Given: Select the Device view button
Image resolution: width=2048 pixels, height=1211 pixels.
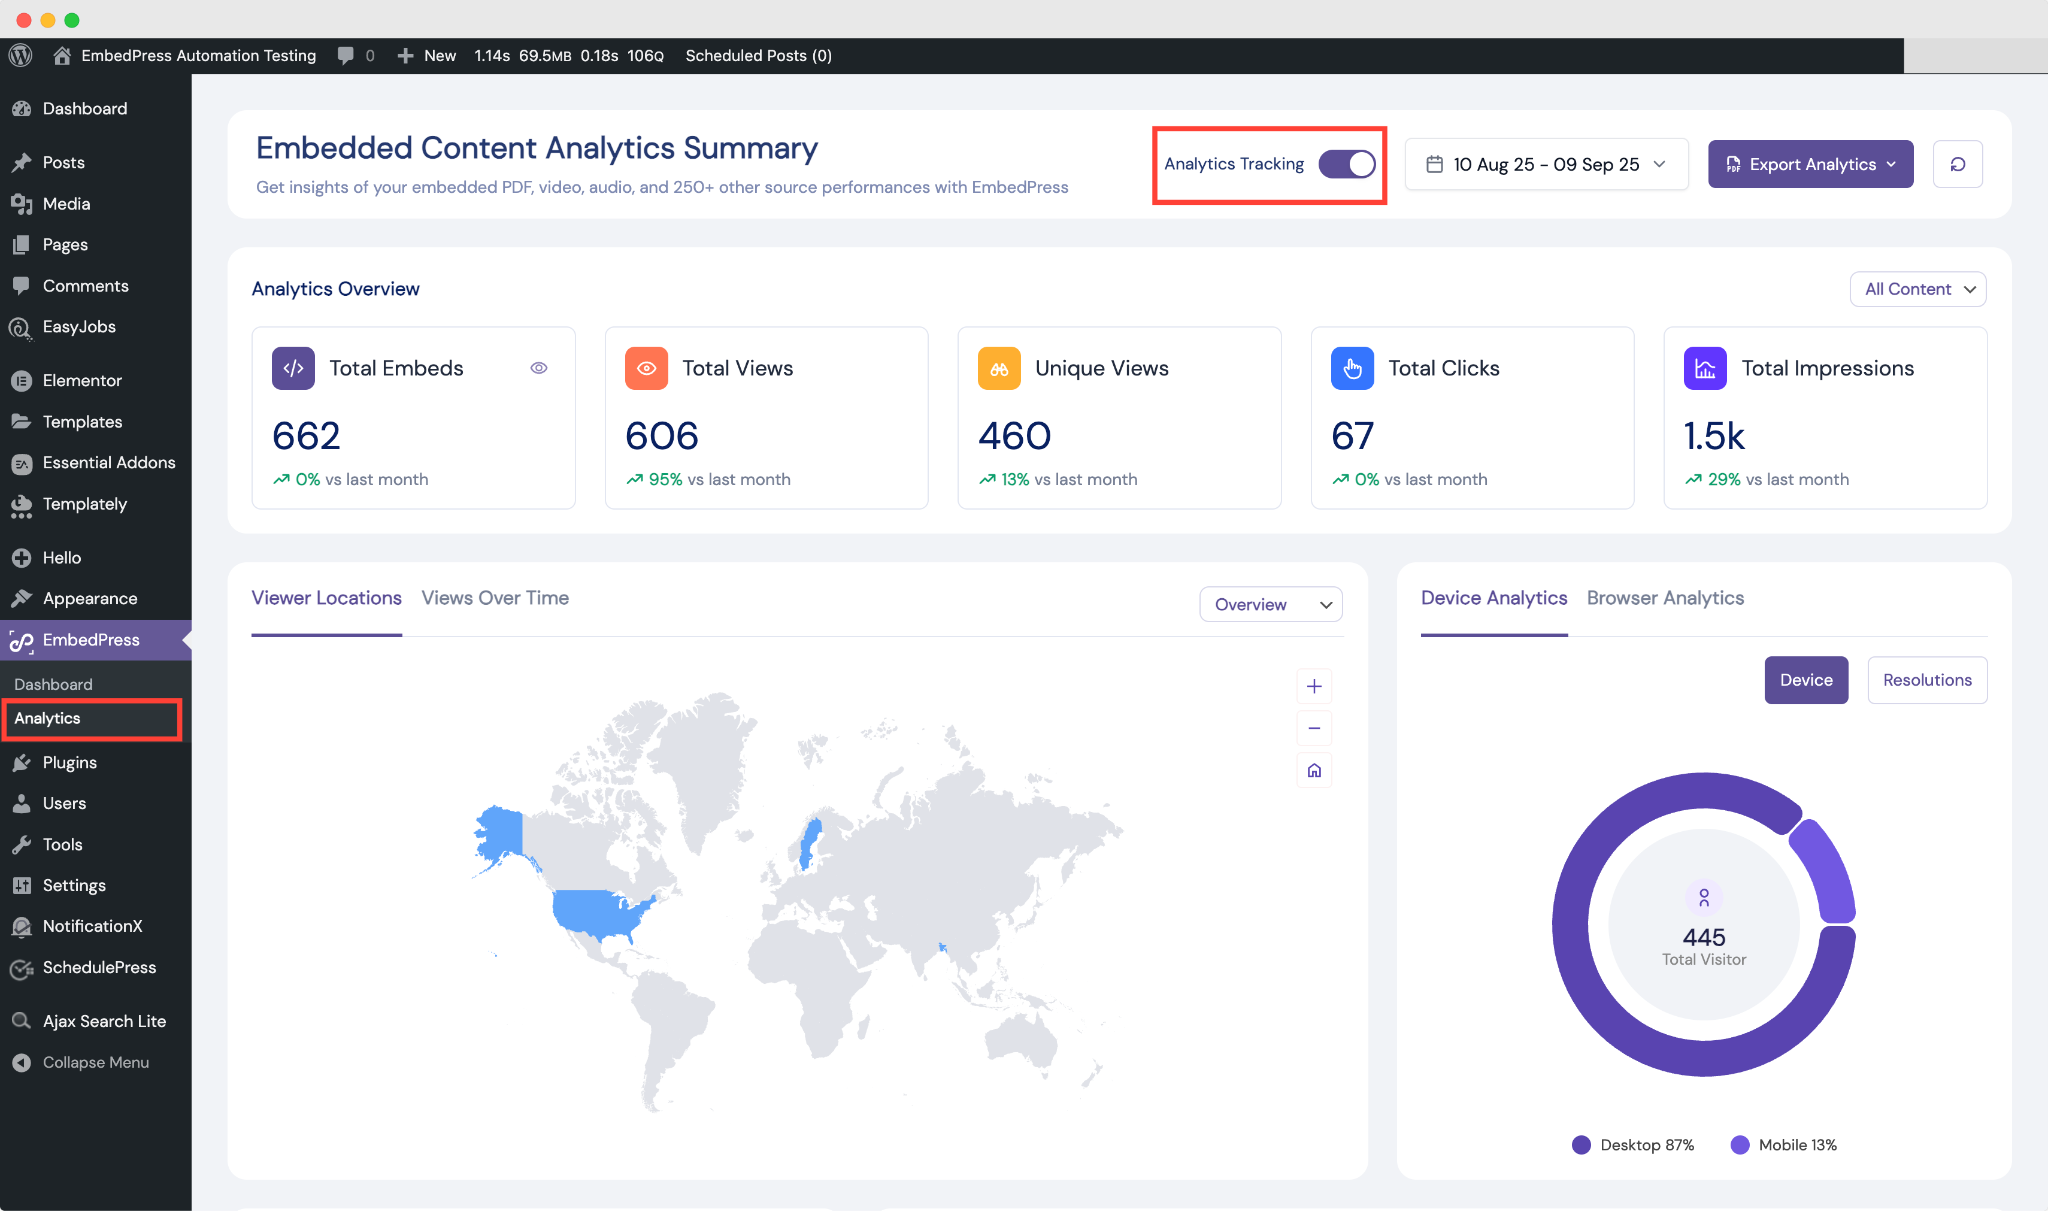Looking at the screenshot, I should tap(1806, 680).
